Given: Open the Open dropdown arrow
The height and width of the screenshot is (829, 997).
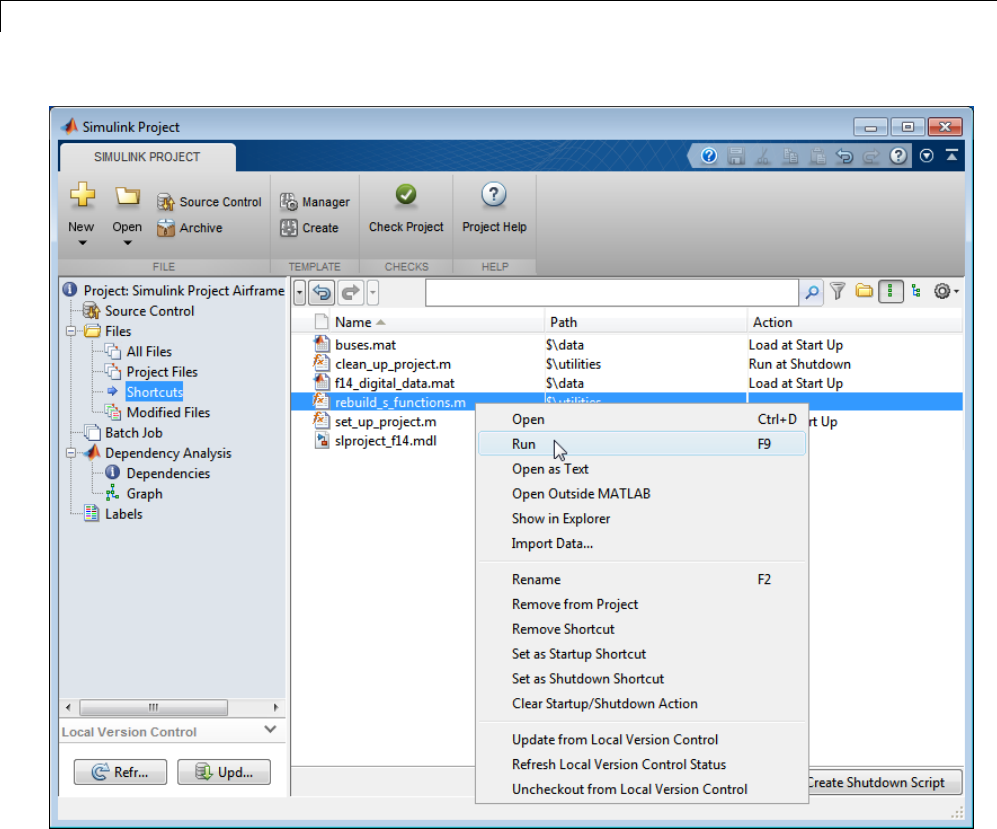Looking at the screenshot, I should click(x=127, y=243).
